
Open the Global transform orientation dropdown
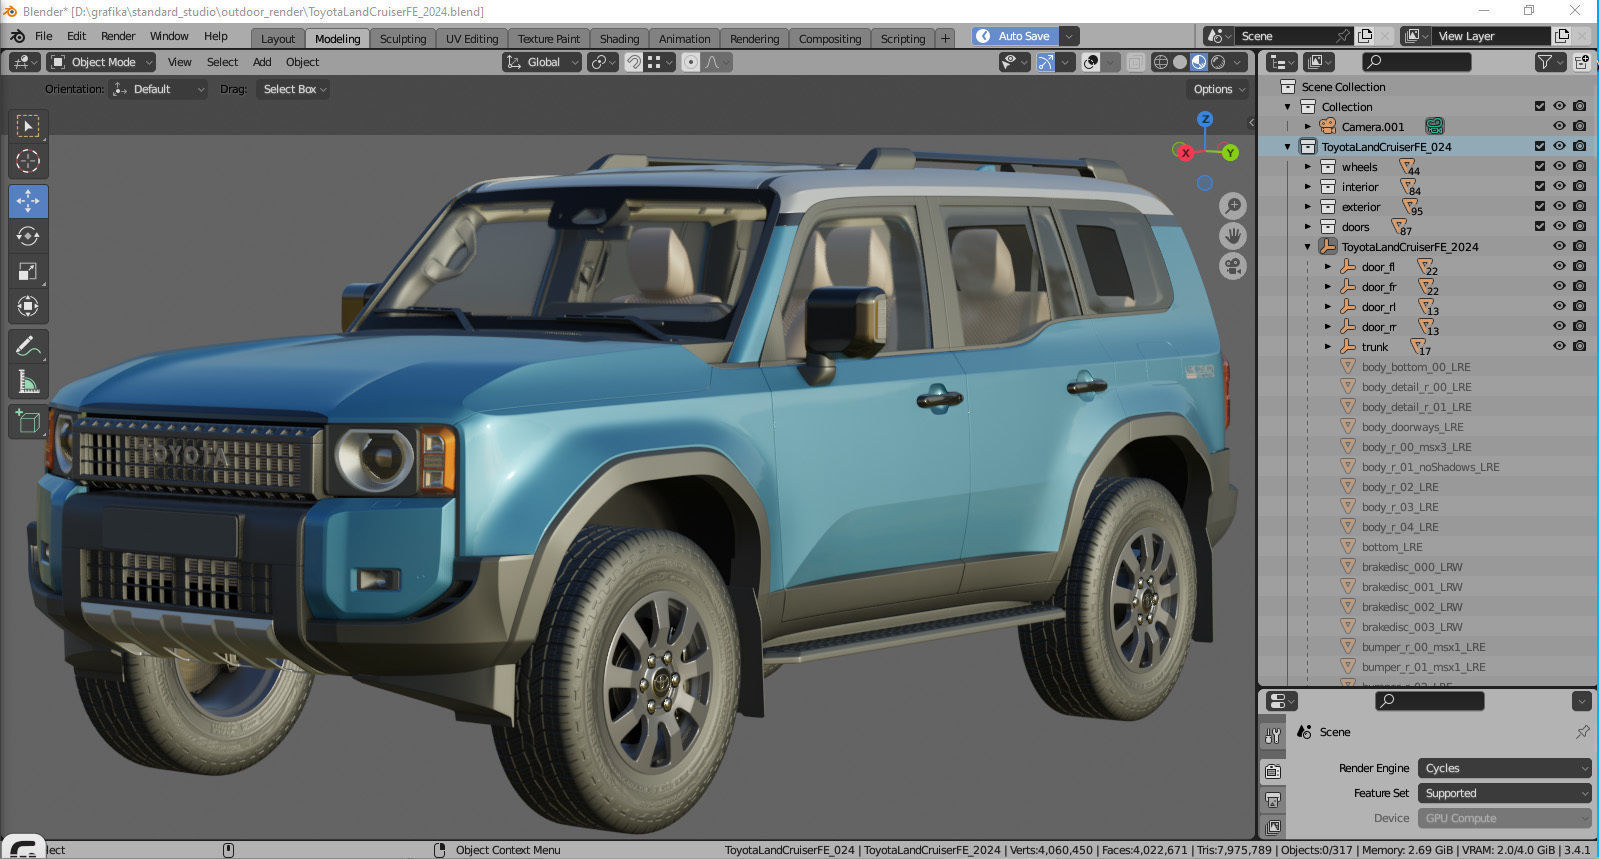click(542, 62)
